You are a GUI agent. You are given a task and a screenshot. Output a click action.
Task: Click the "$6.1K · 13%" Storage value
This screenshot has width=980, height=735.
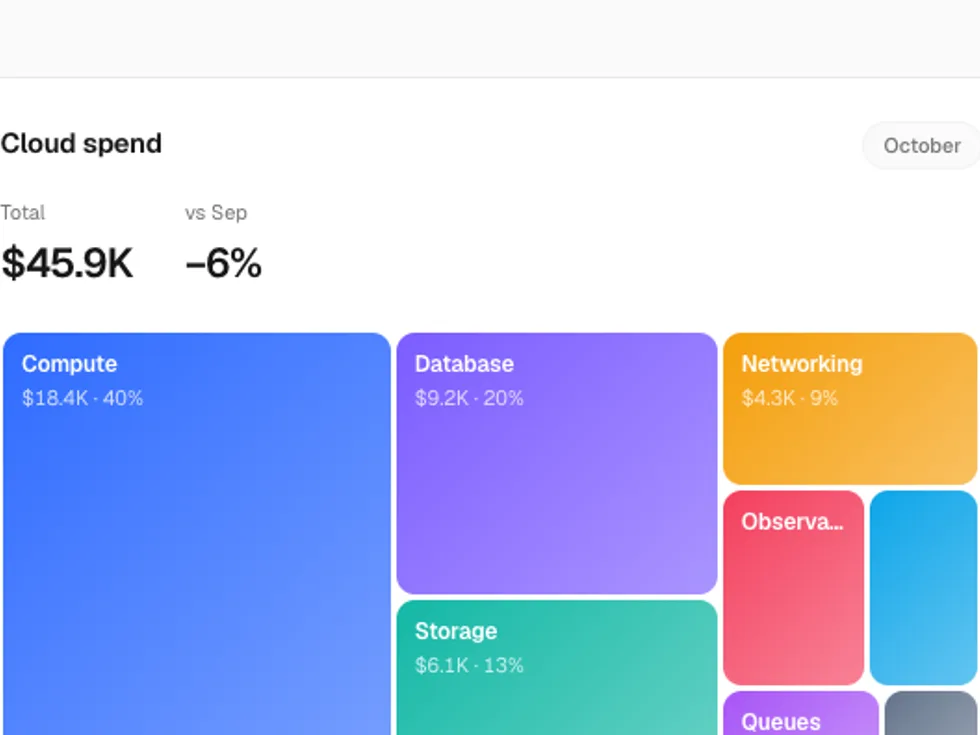[469, 665]
